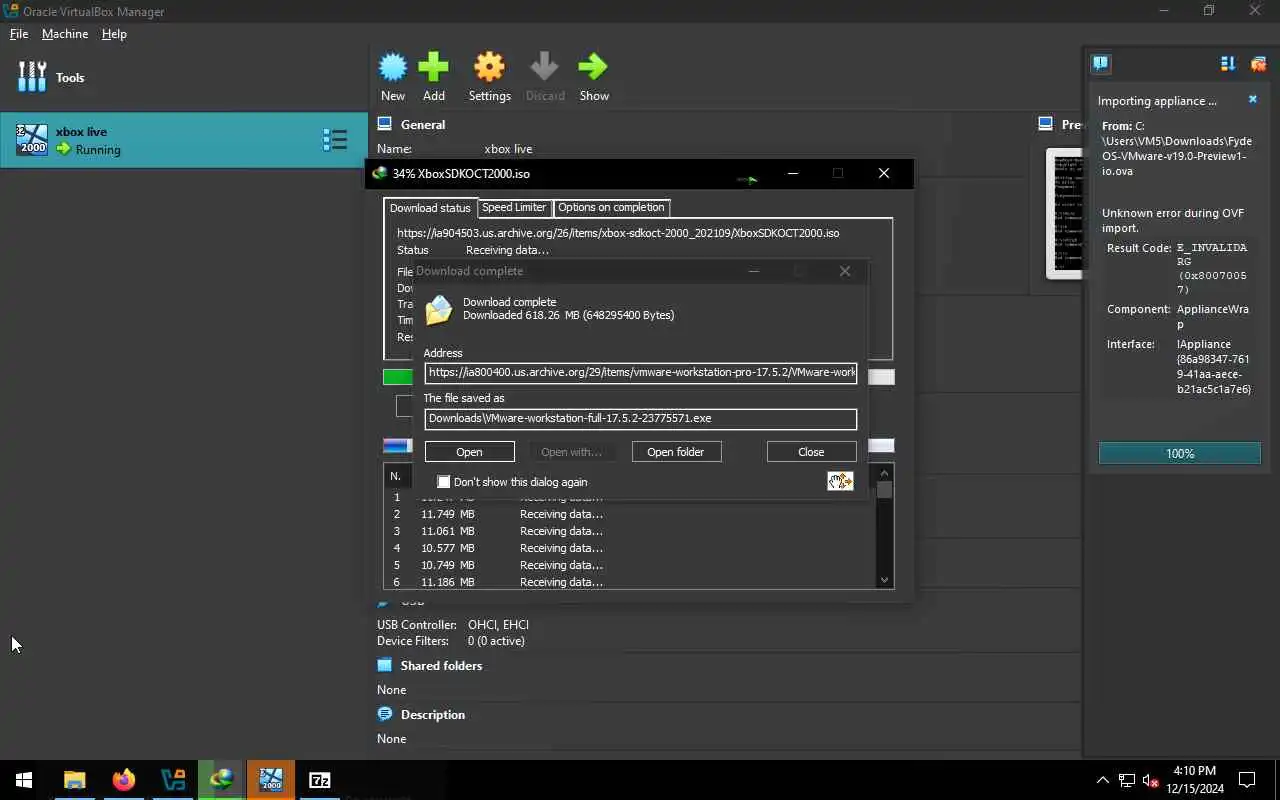The width and height of the screenshot is (1280, 800).
Task: Click VirtualBox Manager taskbar icon
Action: click(x=172, y=780)
